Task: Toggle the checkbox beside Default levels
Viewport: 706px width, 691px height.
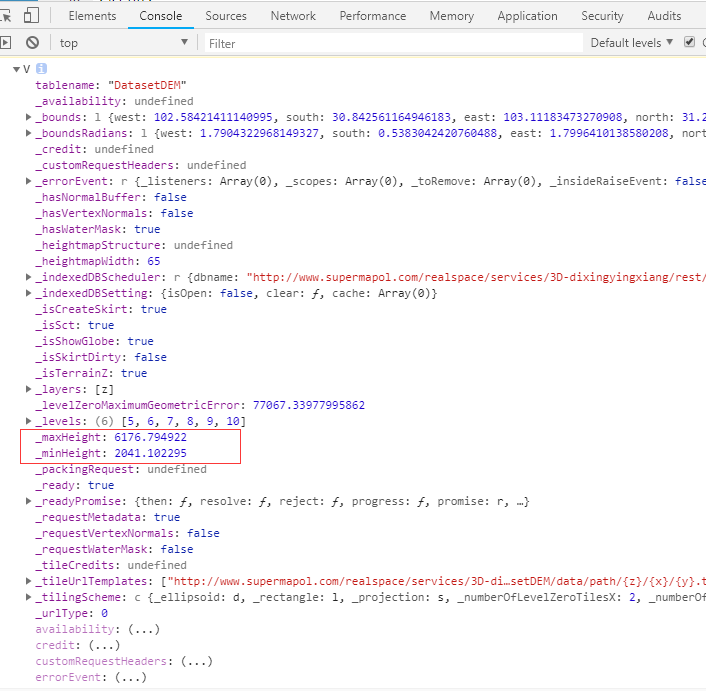Action: (689, 42)
